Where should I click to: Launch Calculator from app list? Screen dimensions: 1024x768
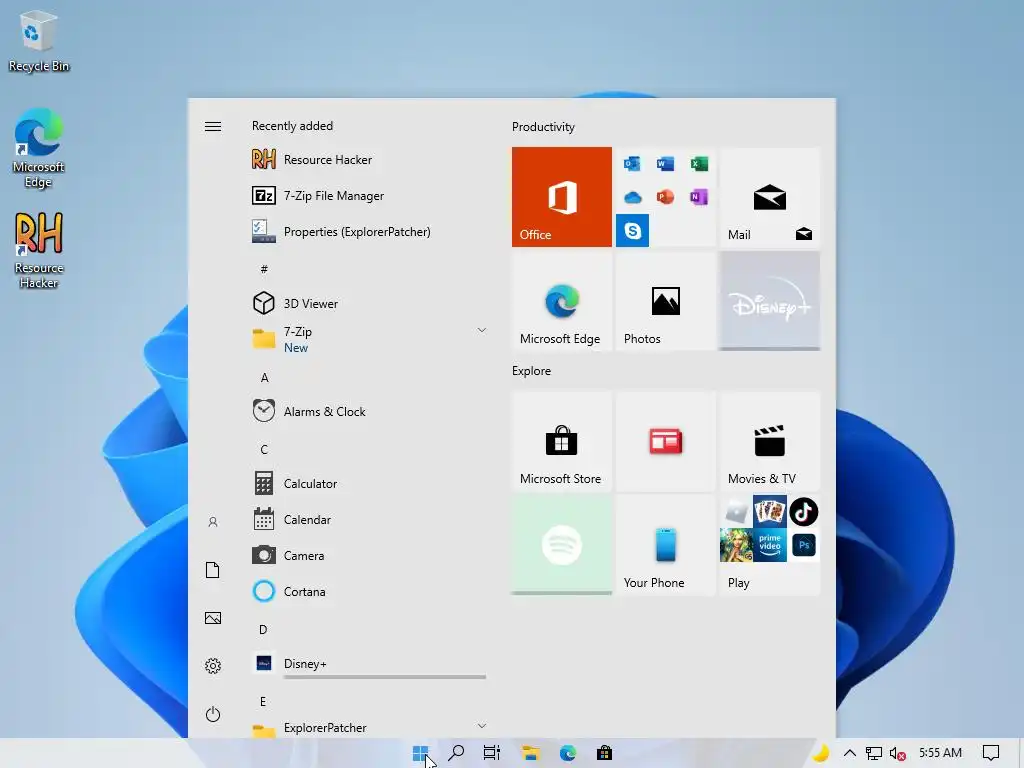pyautogui.click(x=369, y=483)
